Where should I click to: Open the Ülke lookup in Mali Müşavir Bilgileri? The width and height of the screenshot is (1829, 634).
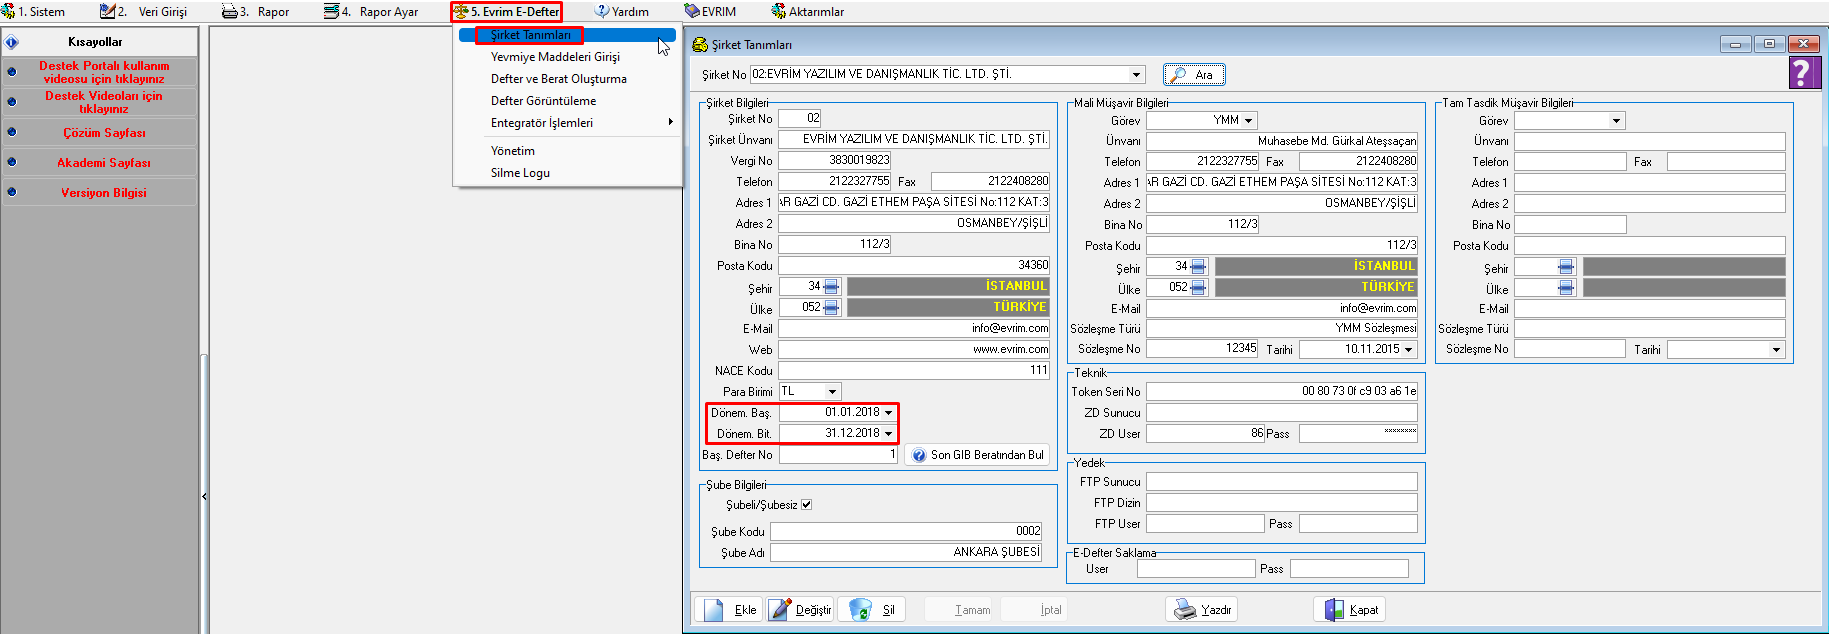click(x=1198, y=288)
